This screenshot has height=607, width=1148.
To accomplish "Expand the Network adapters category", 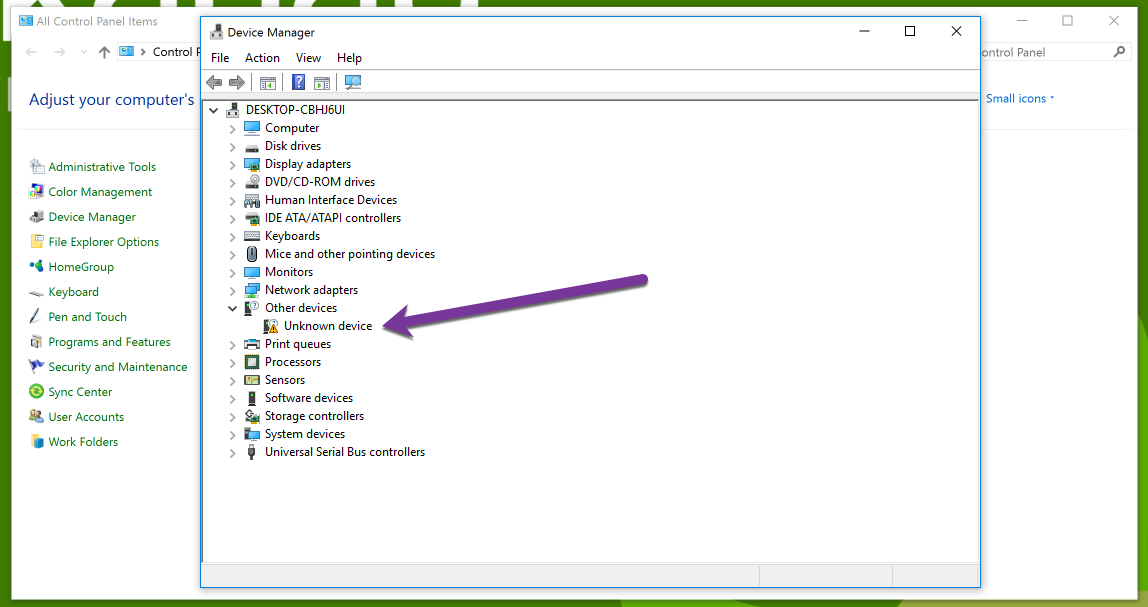I will click(x=232, y=291).
